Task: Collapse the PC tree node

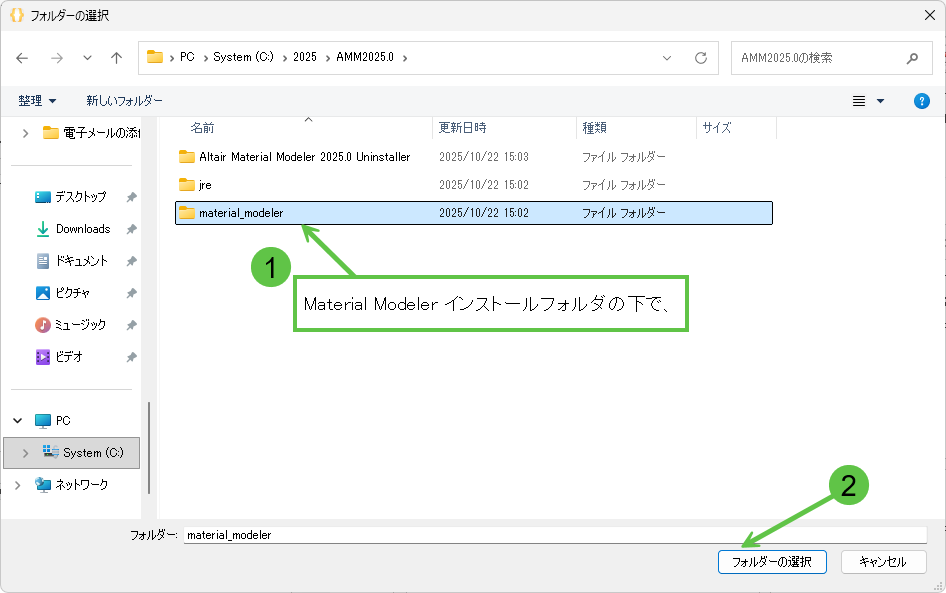Action: click(17, 420)
